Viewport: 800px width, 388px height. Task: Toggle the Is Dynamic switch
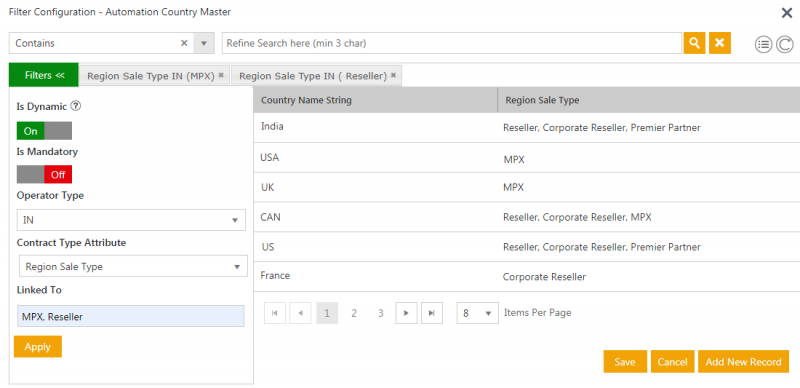[44, 131]
